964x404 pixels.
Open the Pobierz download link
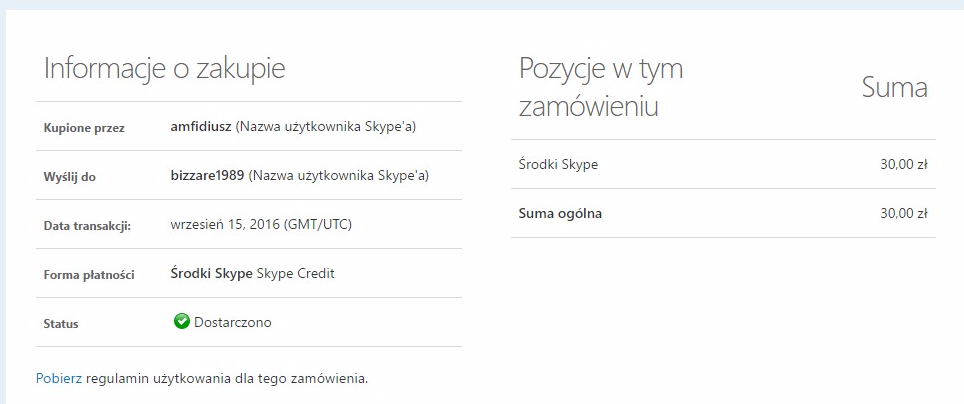58,379
